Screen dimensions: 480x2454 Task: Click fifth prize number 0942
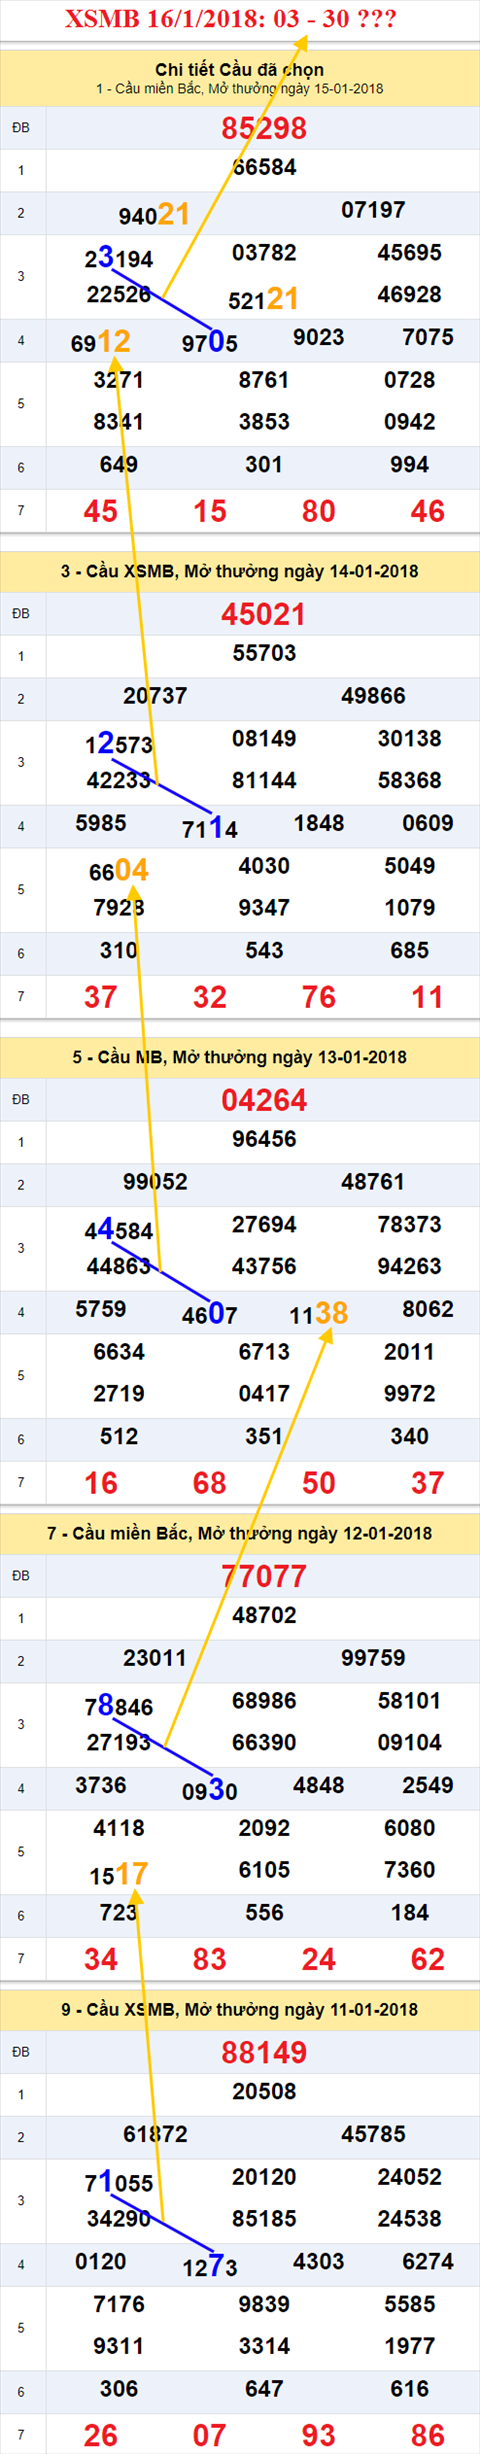coord(409,422)
